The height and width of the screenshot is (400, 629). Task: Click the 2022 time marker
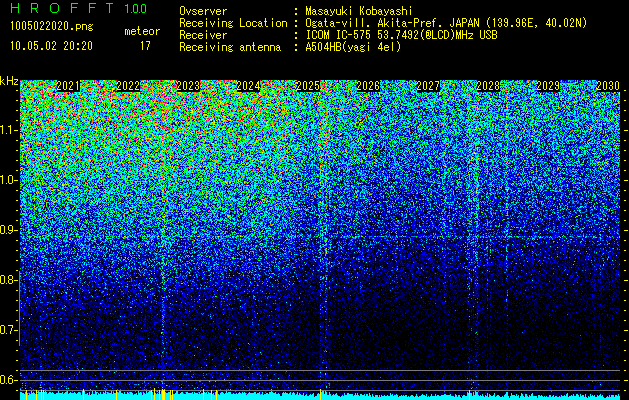point(128,86)
